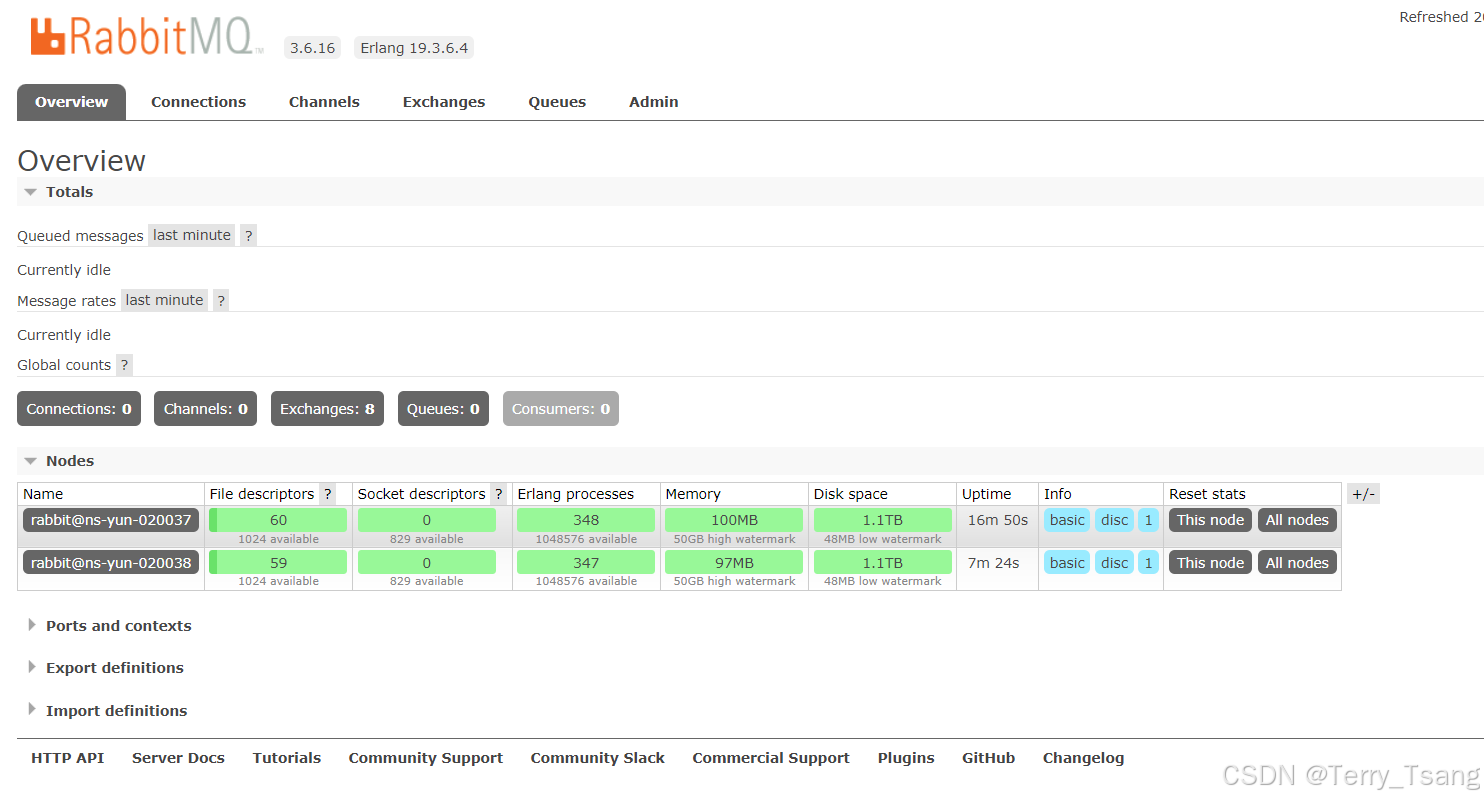Click Disk space column header
This screenshot has height=801, width=1484.
(851, 494)
